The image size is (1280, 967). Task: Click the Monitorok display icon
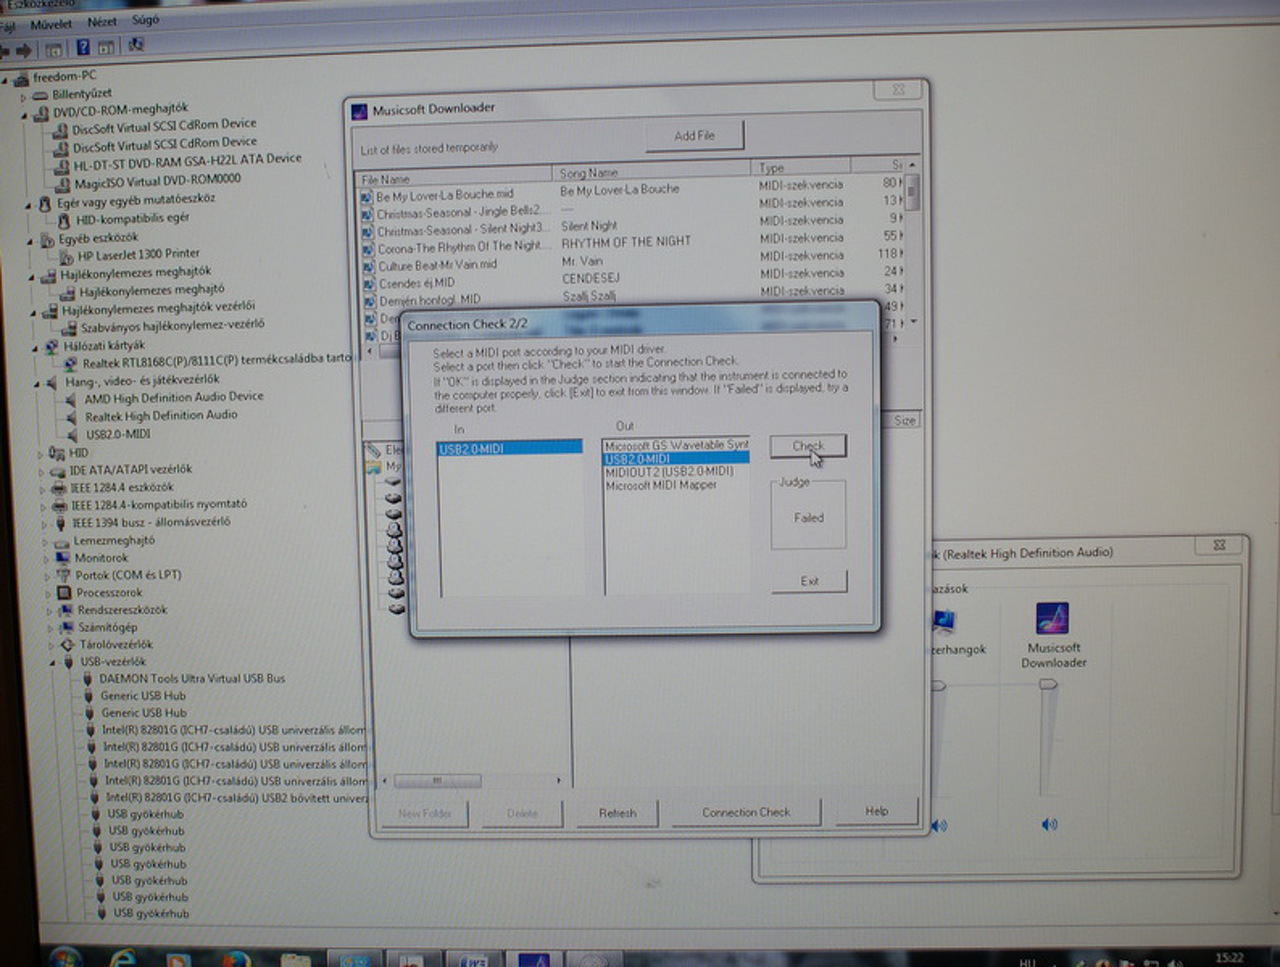coord(62,558)
